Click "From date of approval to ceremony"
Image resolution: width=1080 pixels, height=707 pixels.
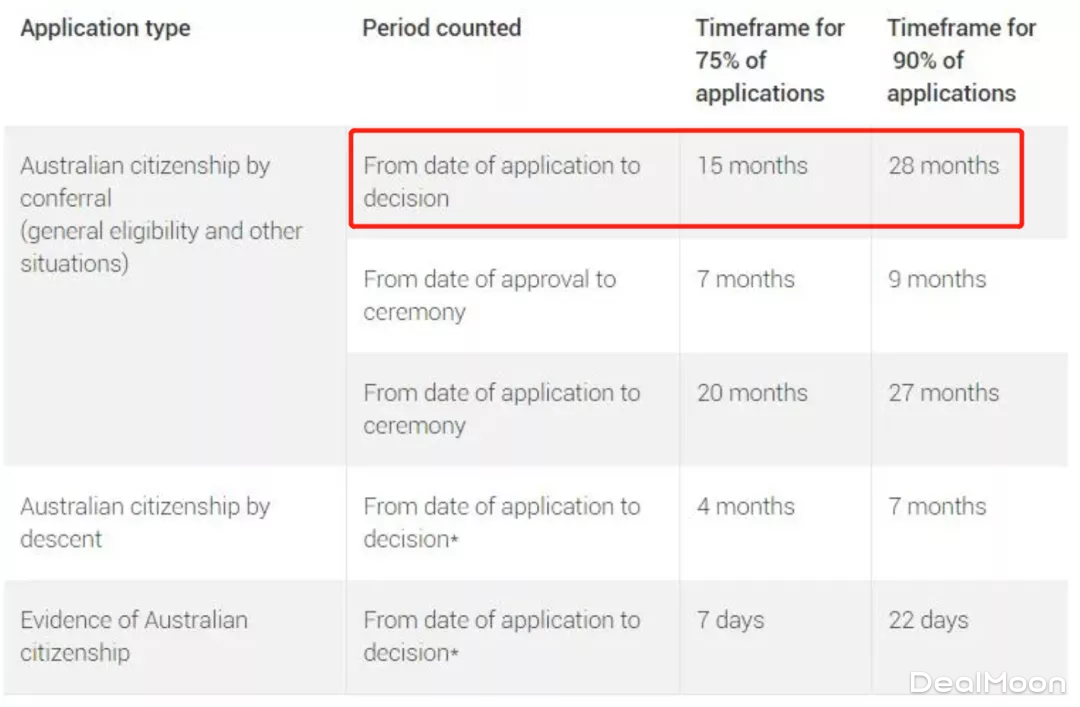(489, 295)
